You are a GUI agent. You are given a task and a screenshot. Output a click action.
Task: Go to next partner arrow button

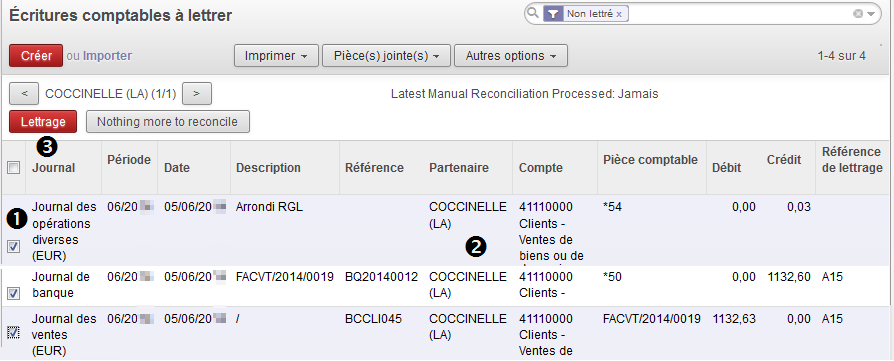197,94
